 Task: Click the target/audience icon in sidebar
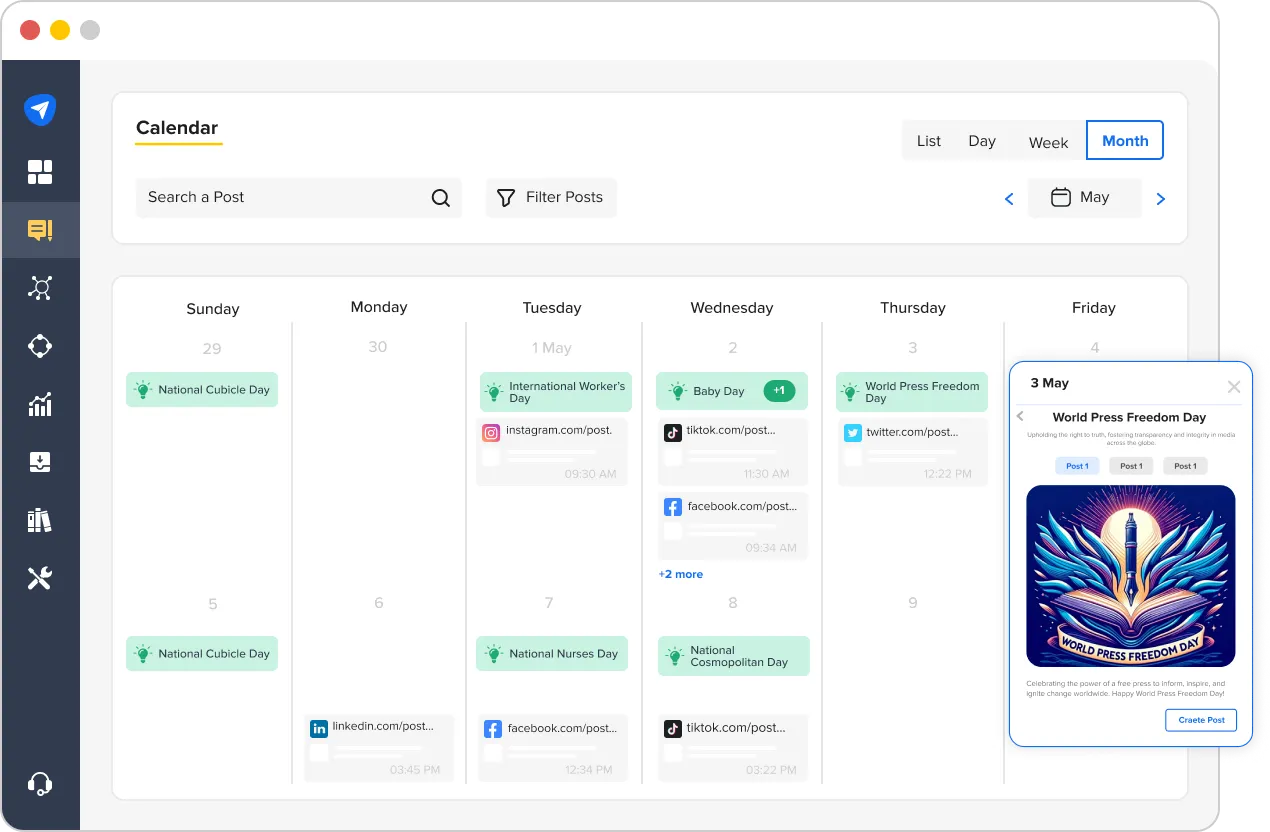41,345
